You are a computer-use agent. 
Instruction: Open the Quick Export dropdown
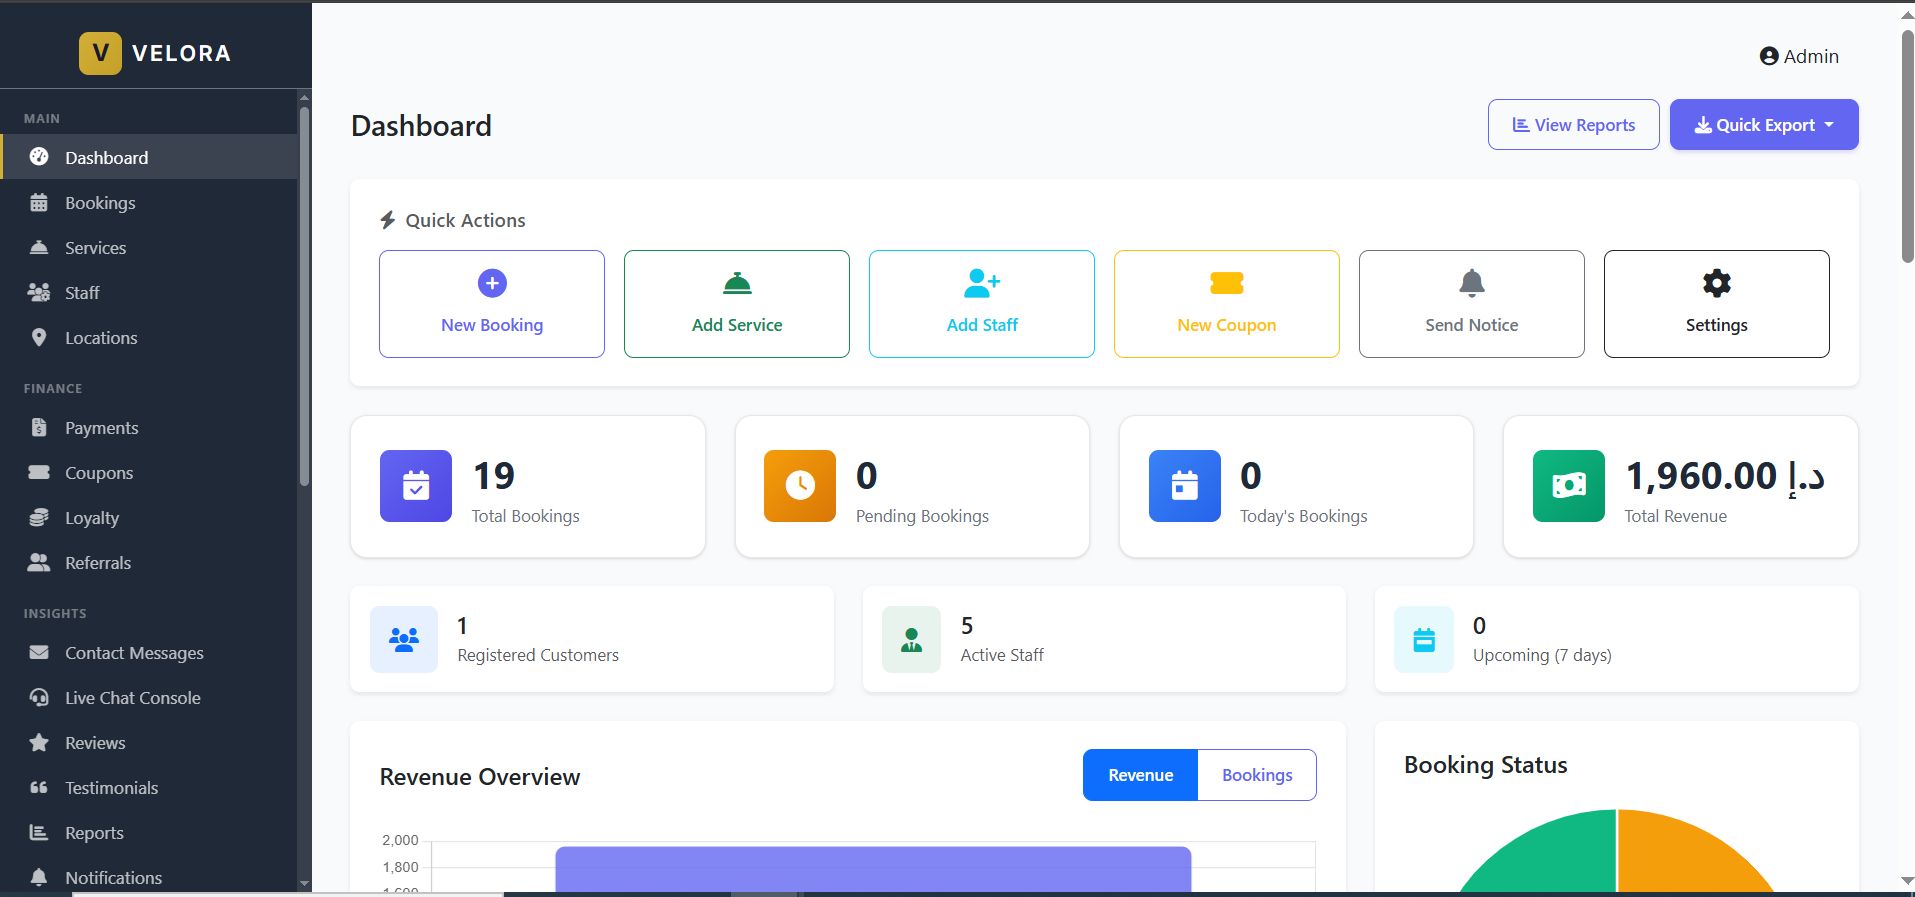point(1764,125)
